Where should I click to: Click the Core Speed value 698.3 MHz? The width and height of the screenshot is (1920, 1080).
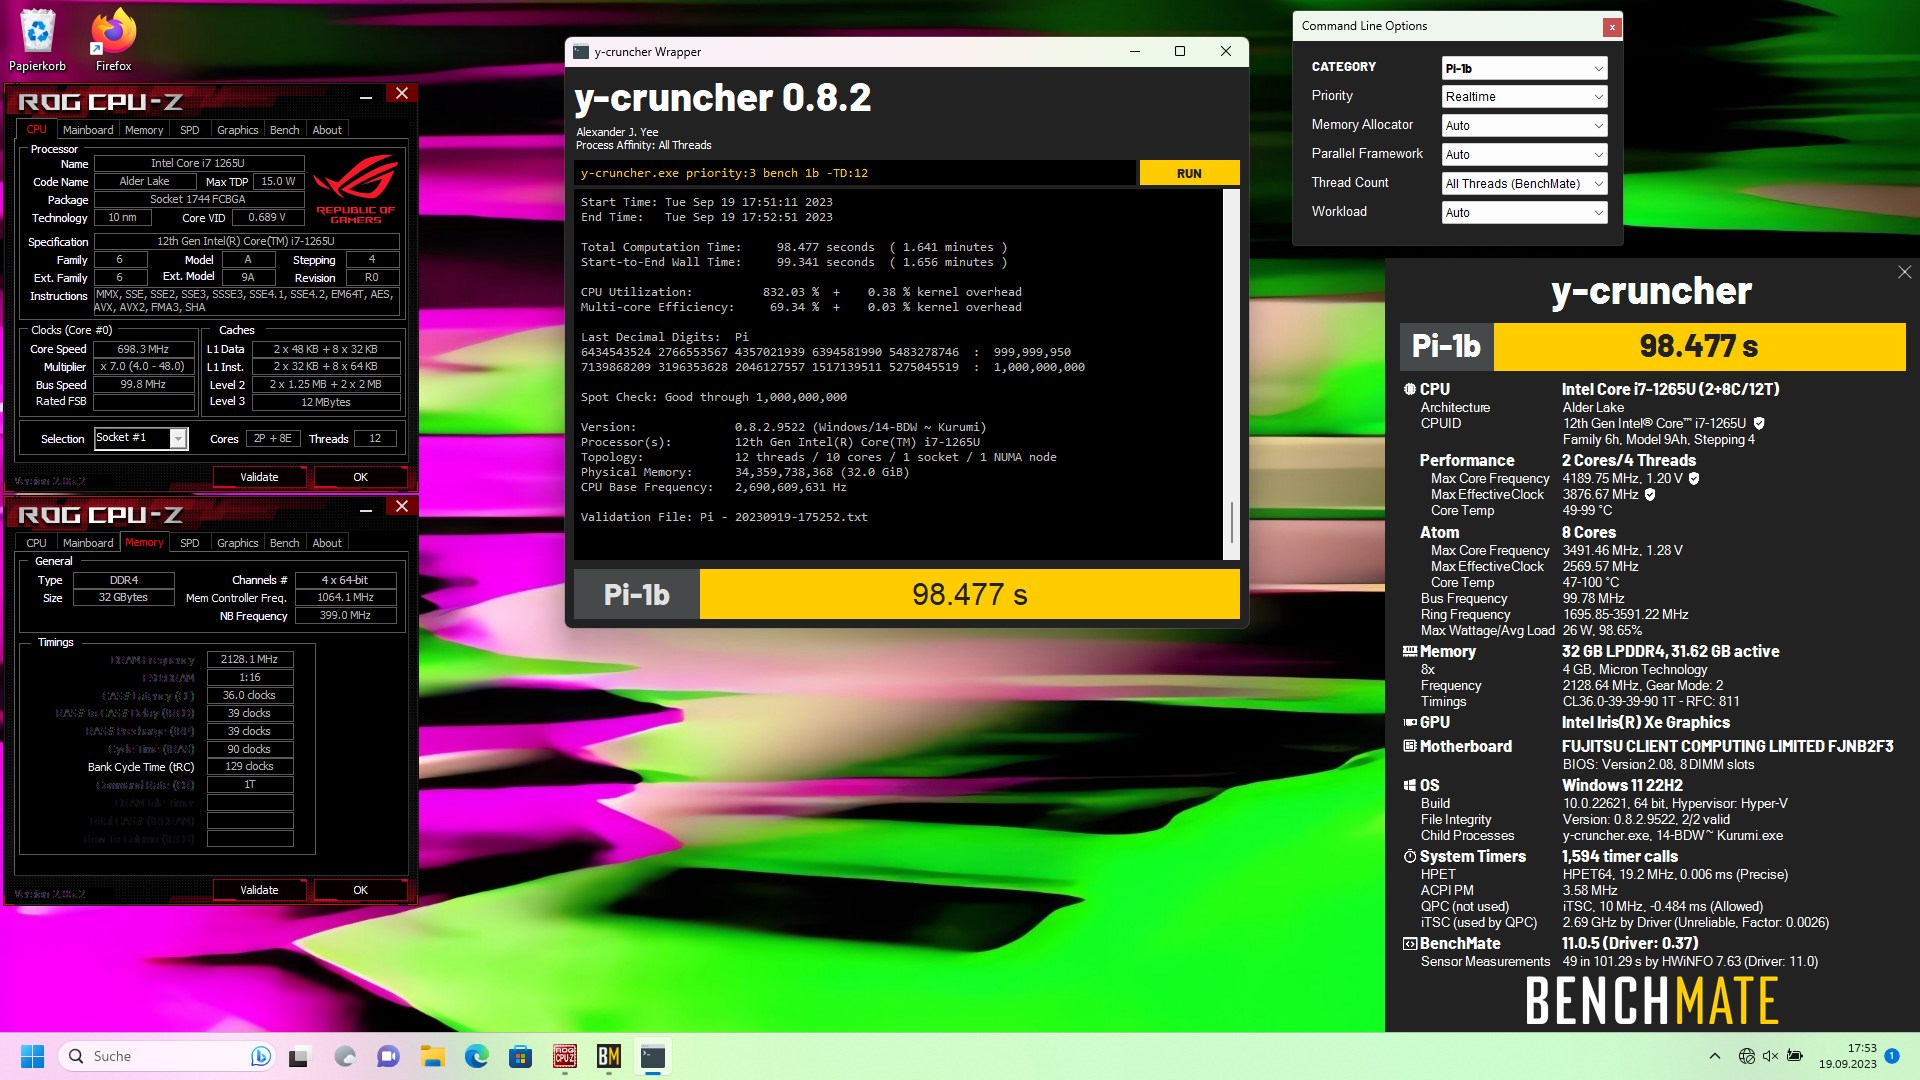[143, 349]
